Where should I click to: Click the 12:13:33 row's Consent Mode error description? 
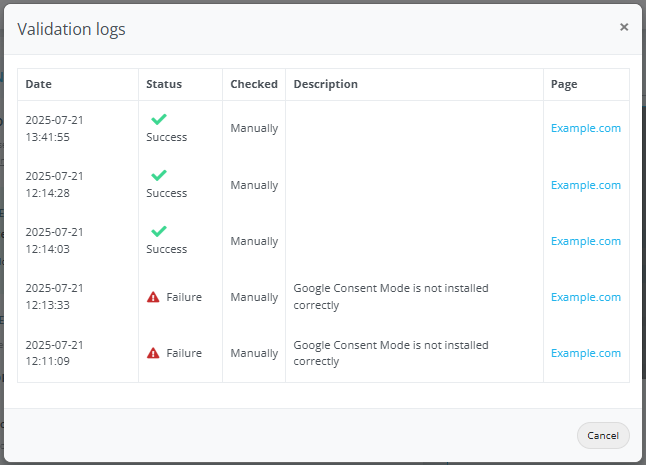click(x=390, y=297)
